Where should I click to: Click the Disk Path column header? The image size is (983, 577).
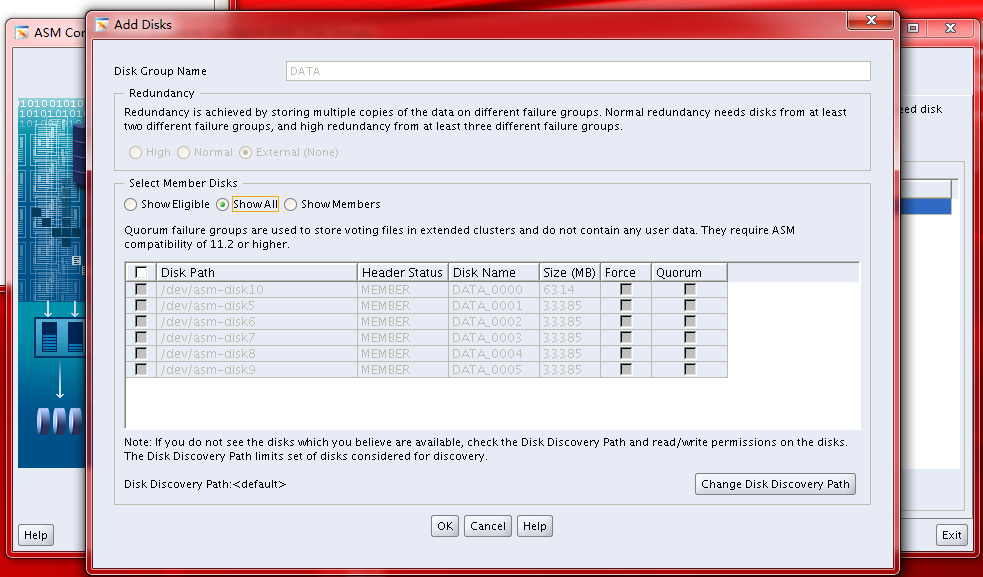(257, 272)
